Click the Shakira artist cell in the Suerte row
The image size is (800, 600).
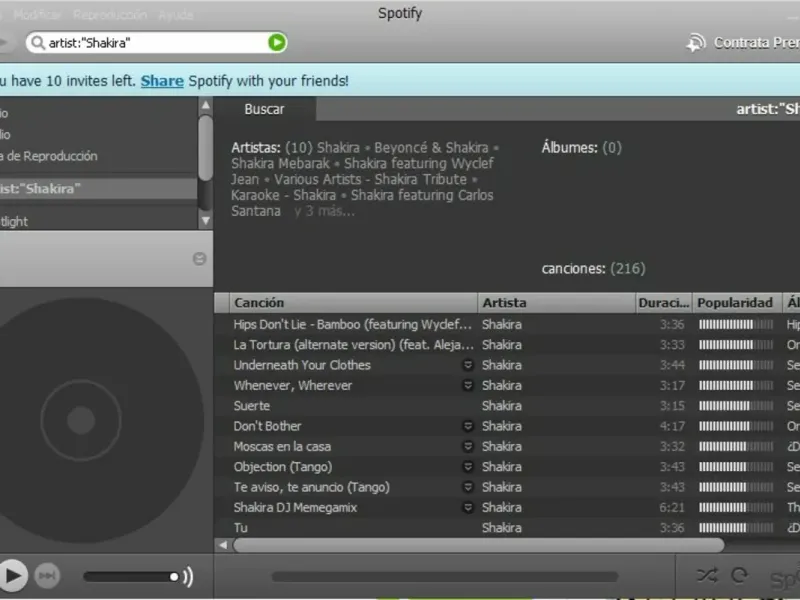[502, 406]
